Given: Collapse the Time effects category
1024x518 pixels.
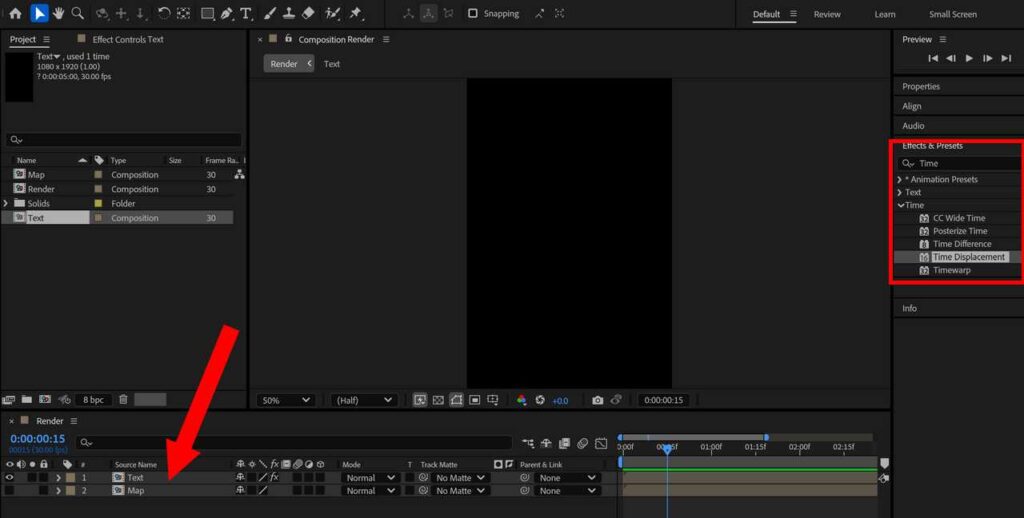Looking at the screenshot, I should pos(901,205).
